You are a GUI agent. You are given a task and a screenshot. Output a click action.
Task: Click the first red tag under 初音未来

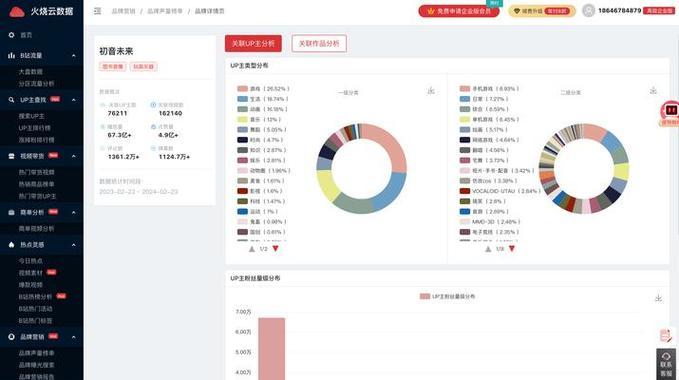113,67
